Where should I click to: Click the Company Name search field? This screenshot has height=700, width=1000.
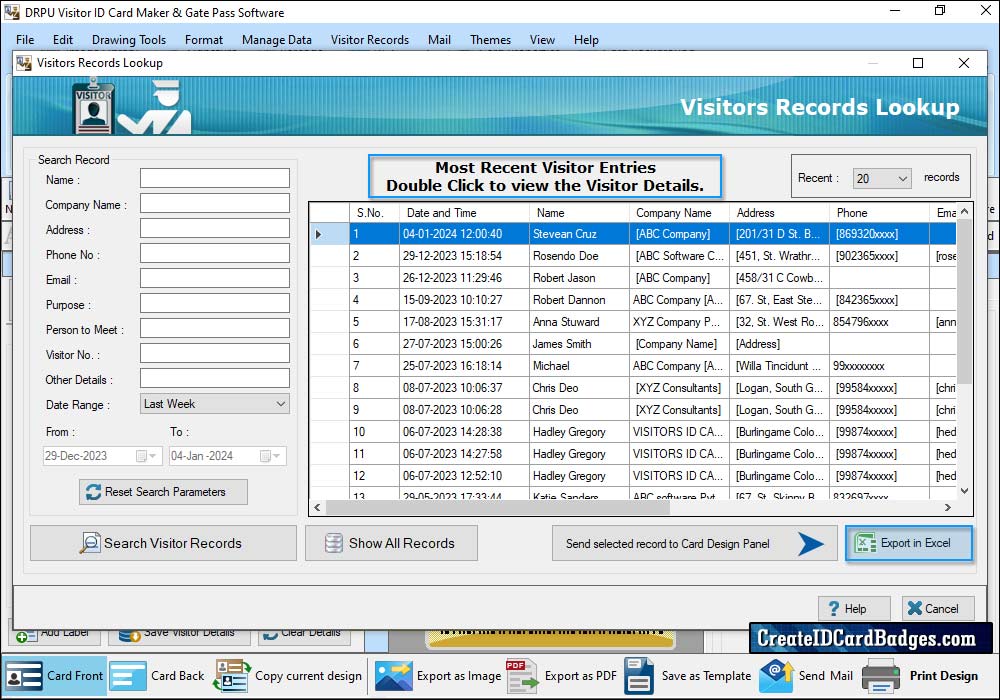pyautogui.click(x=215, y=203)
